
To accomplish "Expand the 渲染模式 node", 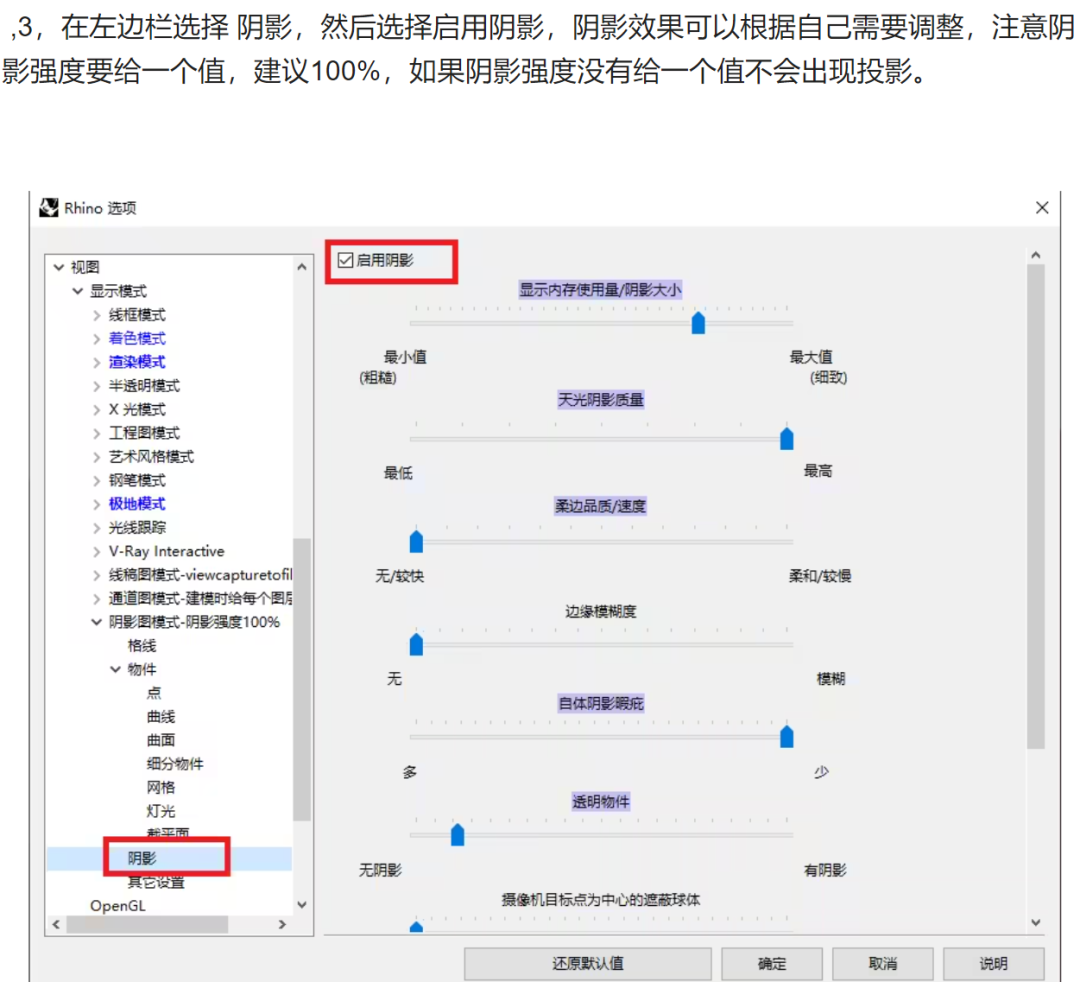I will 96,362.
